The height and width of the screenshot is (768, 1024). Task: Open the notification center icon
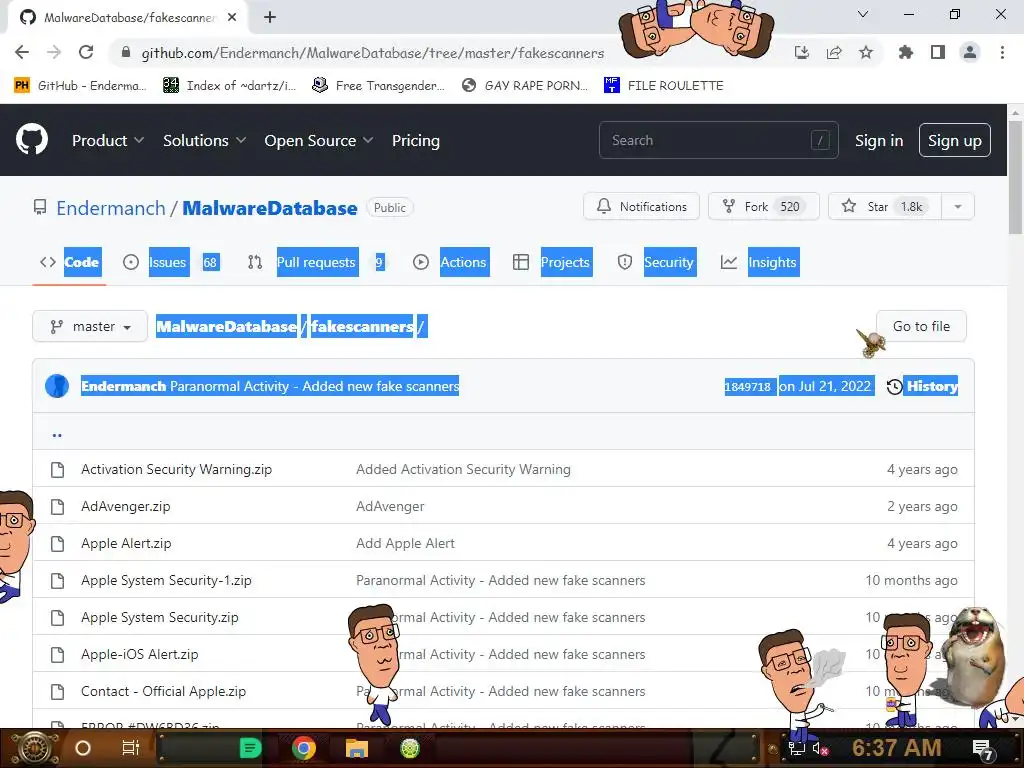[983, 749]
